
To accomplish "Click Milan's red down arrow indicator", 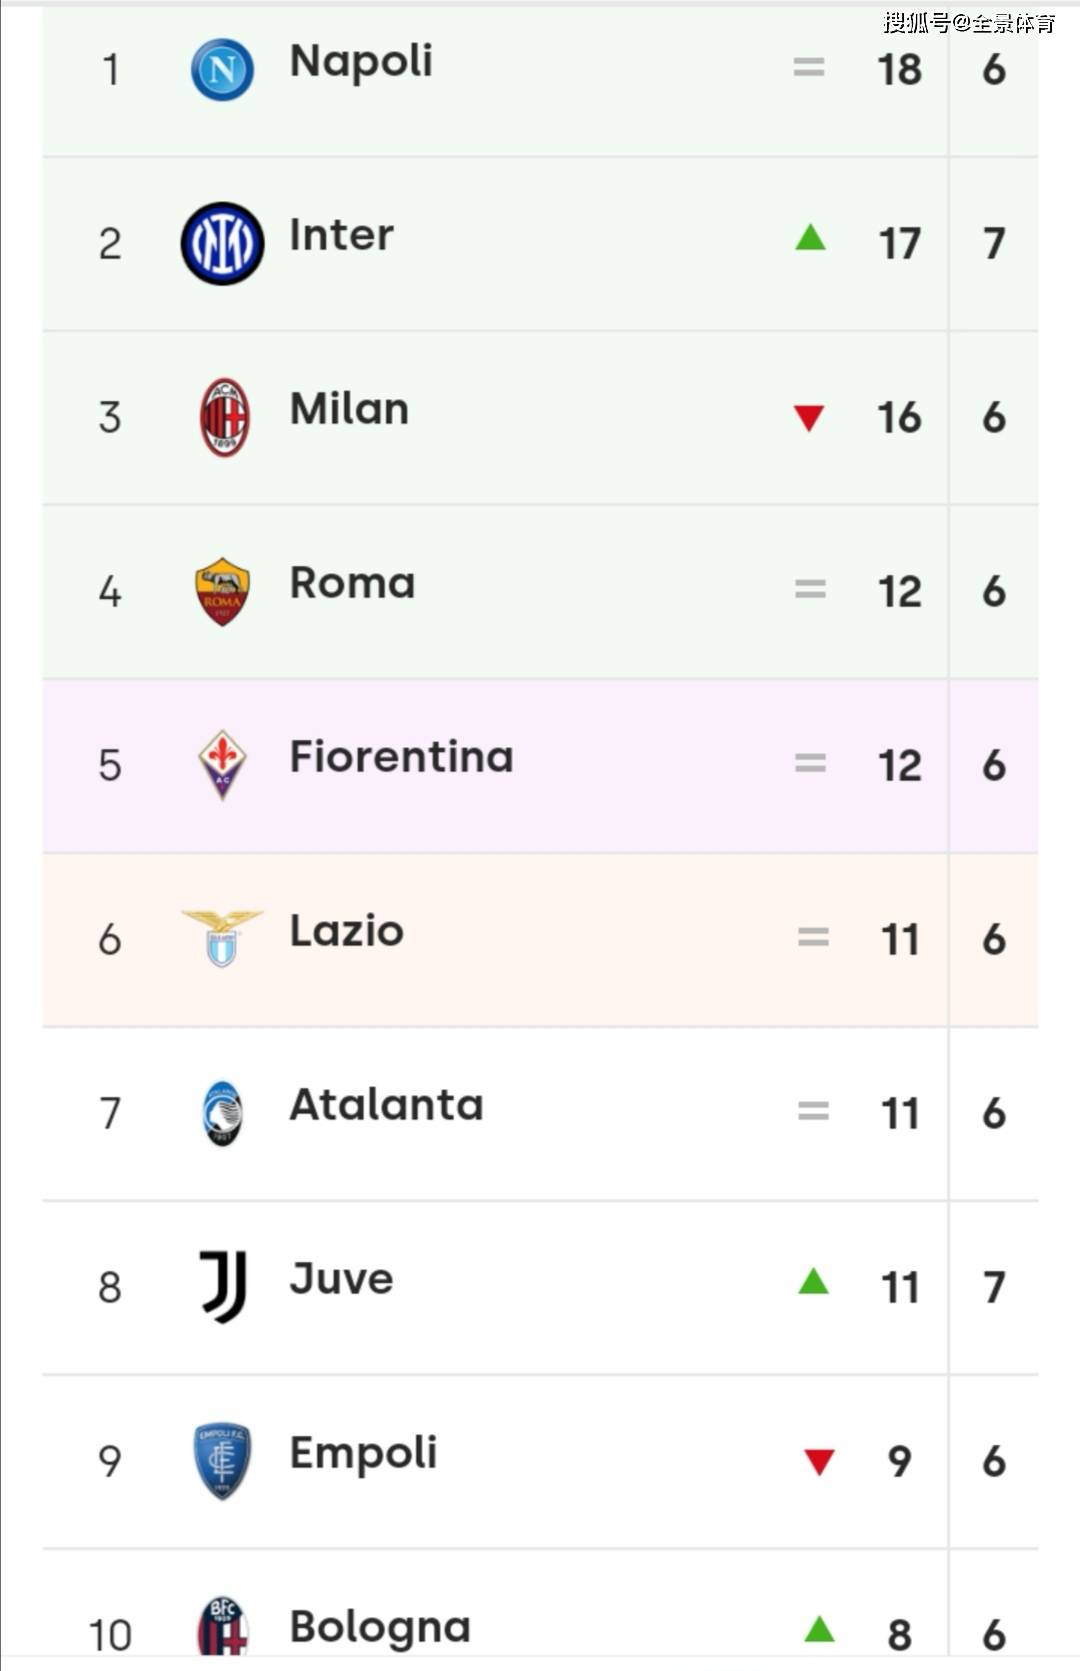I will click(x=809, y=418).
